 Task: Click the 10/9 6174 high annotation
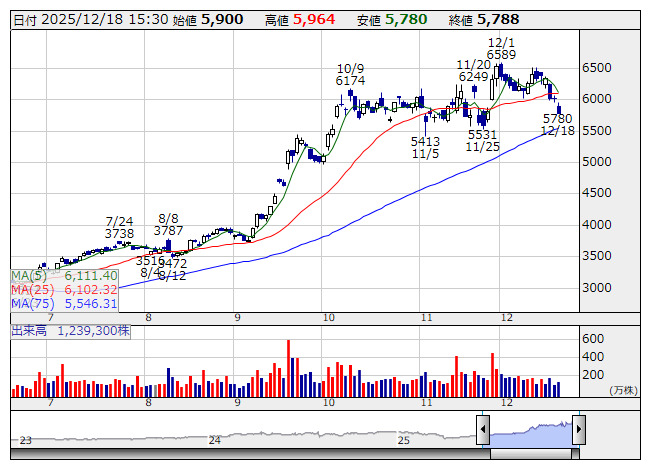click(x=351, y=75)
